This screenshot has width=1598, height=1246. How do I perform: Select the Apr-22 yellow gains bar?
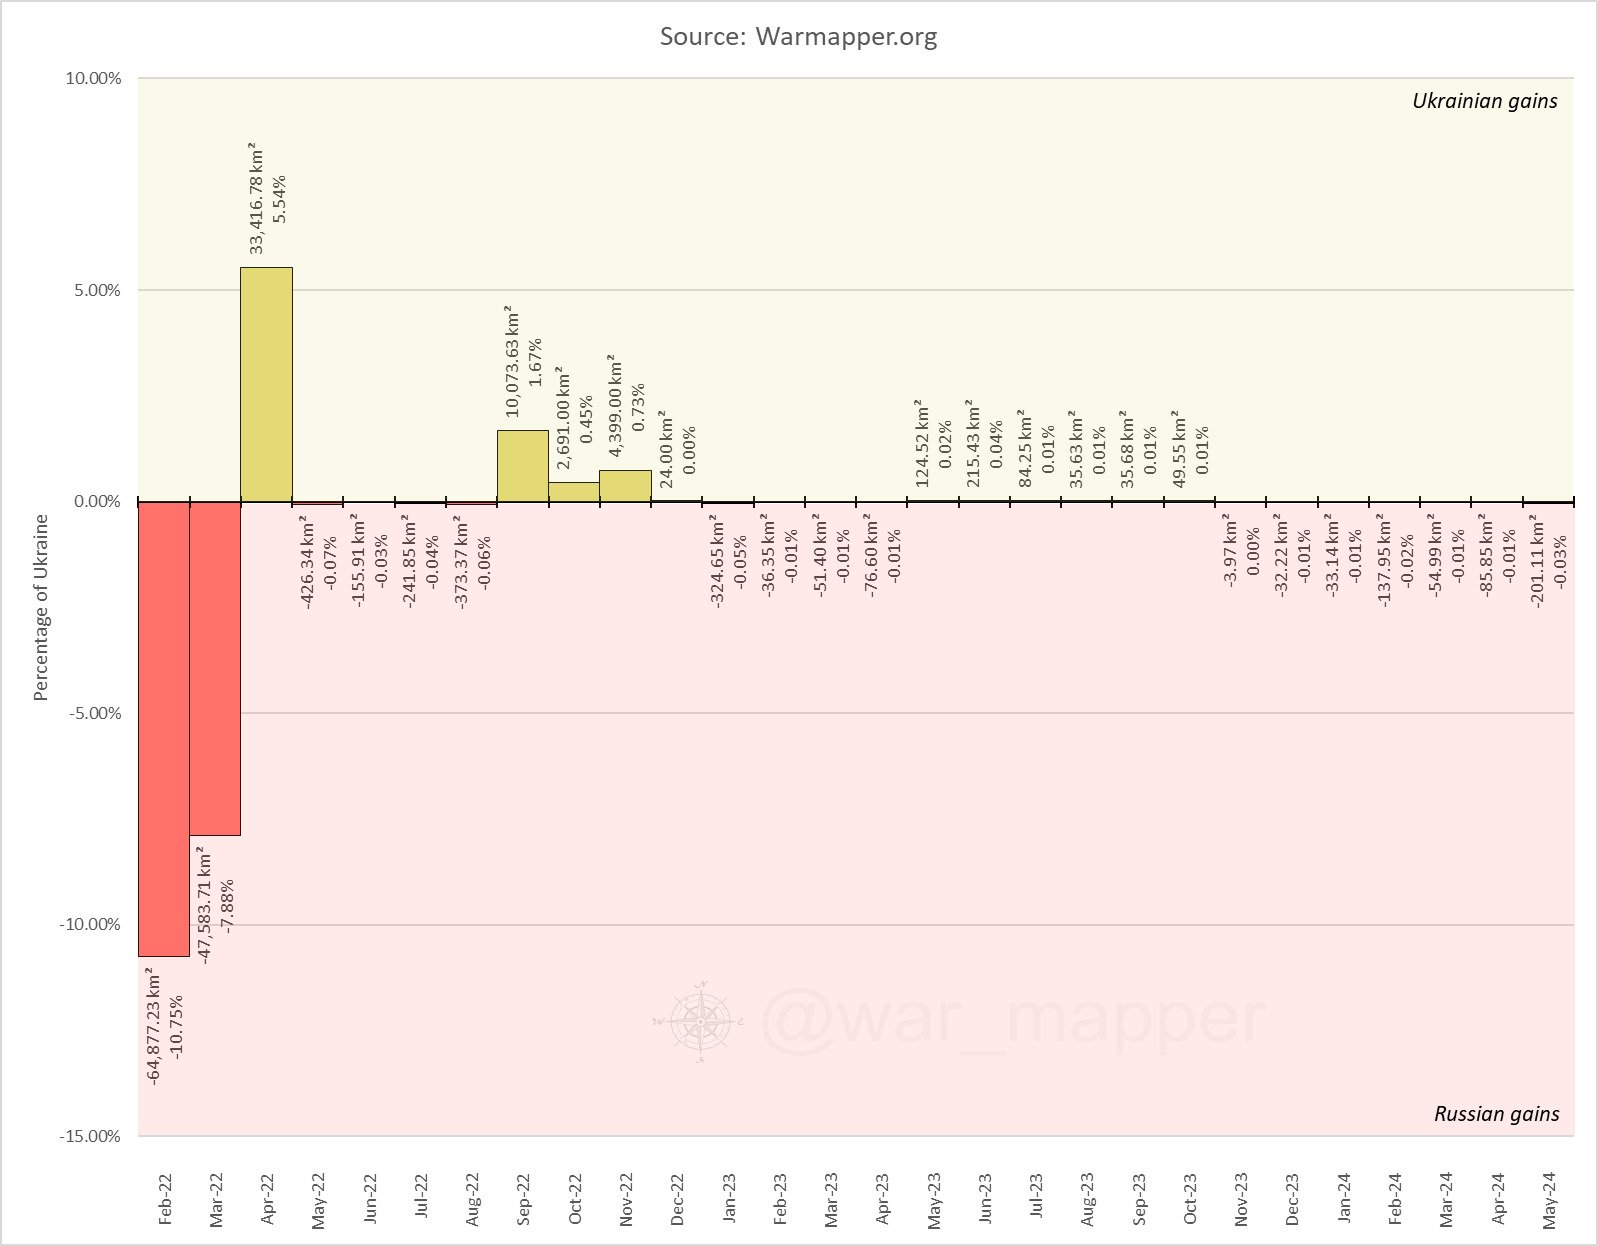267,384
